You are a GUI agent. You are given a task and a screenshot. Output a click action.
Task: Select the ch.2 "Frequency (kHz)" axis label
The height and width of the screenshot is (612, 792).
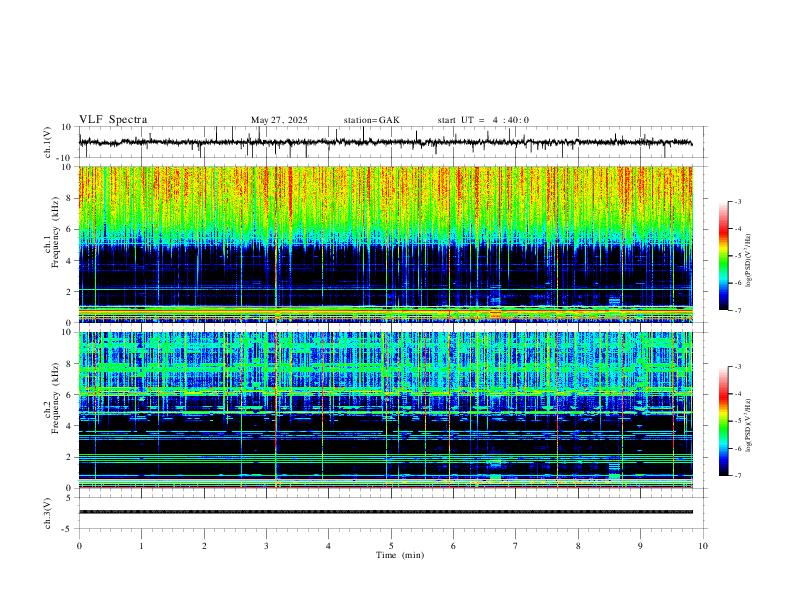click(x=55, y=398)
